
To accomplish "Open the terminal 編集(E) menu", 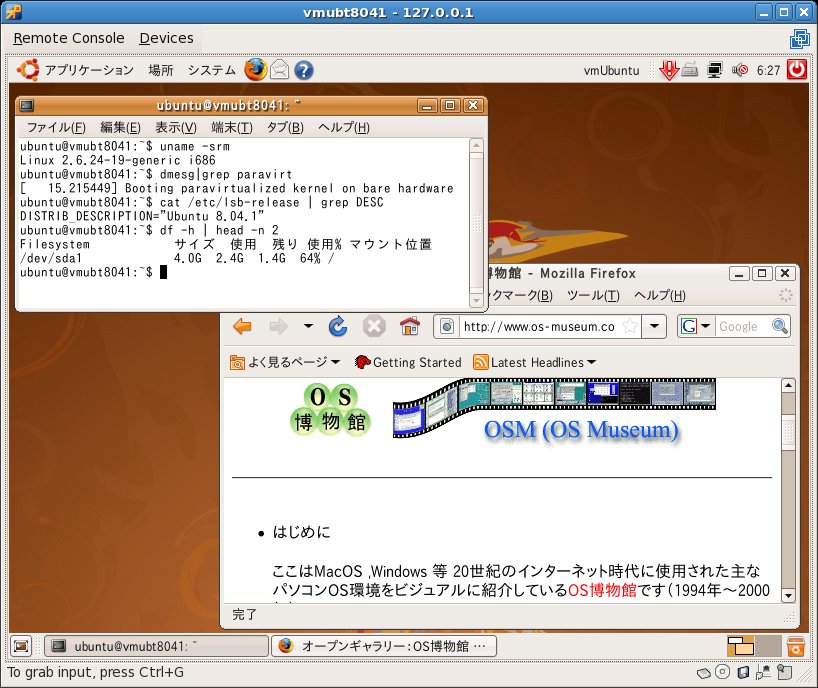I will point(121,127).
